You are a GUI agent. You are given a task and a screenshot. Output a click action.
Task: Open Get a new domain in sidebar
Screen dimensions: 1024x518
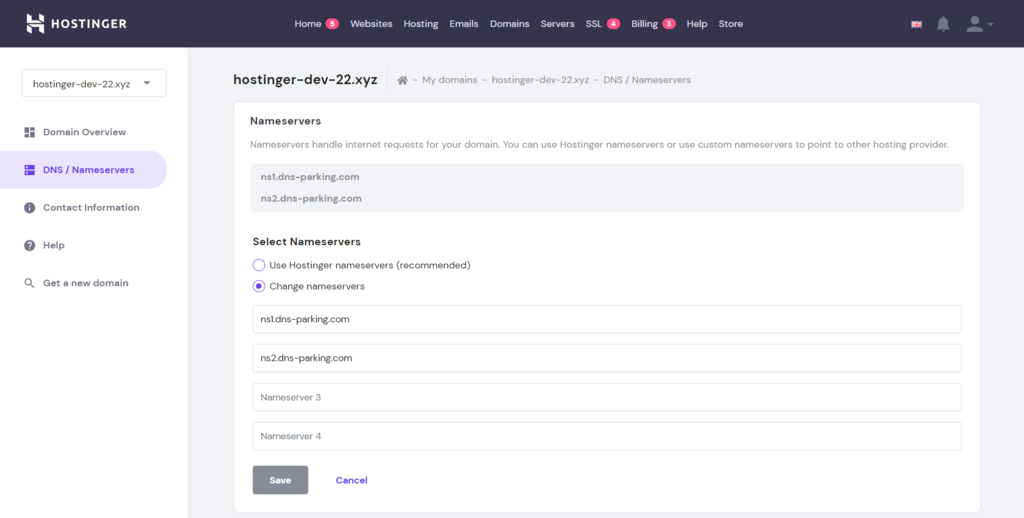86,283
